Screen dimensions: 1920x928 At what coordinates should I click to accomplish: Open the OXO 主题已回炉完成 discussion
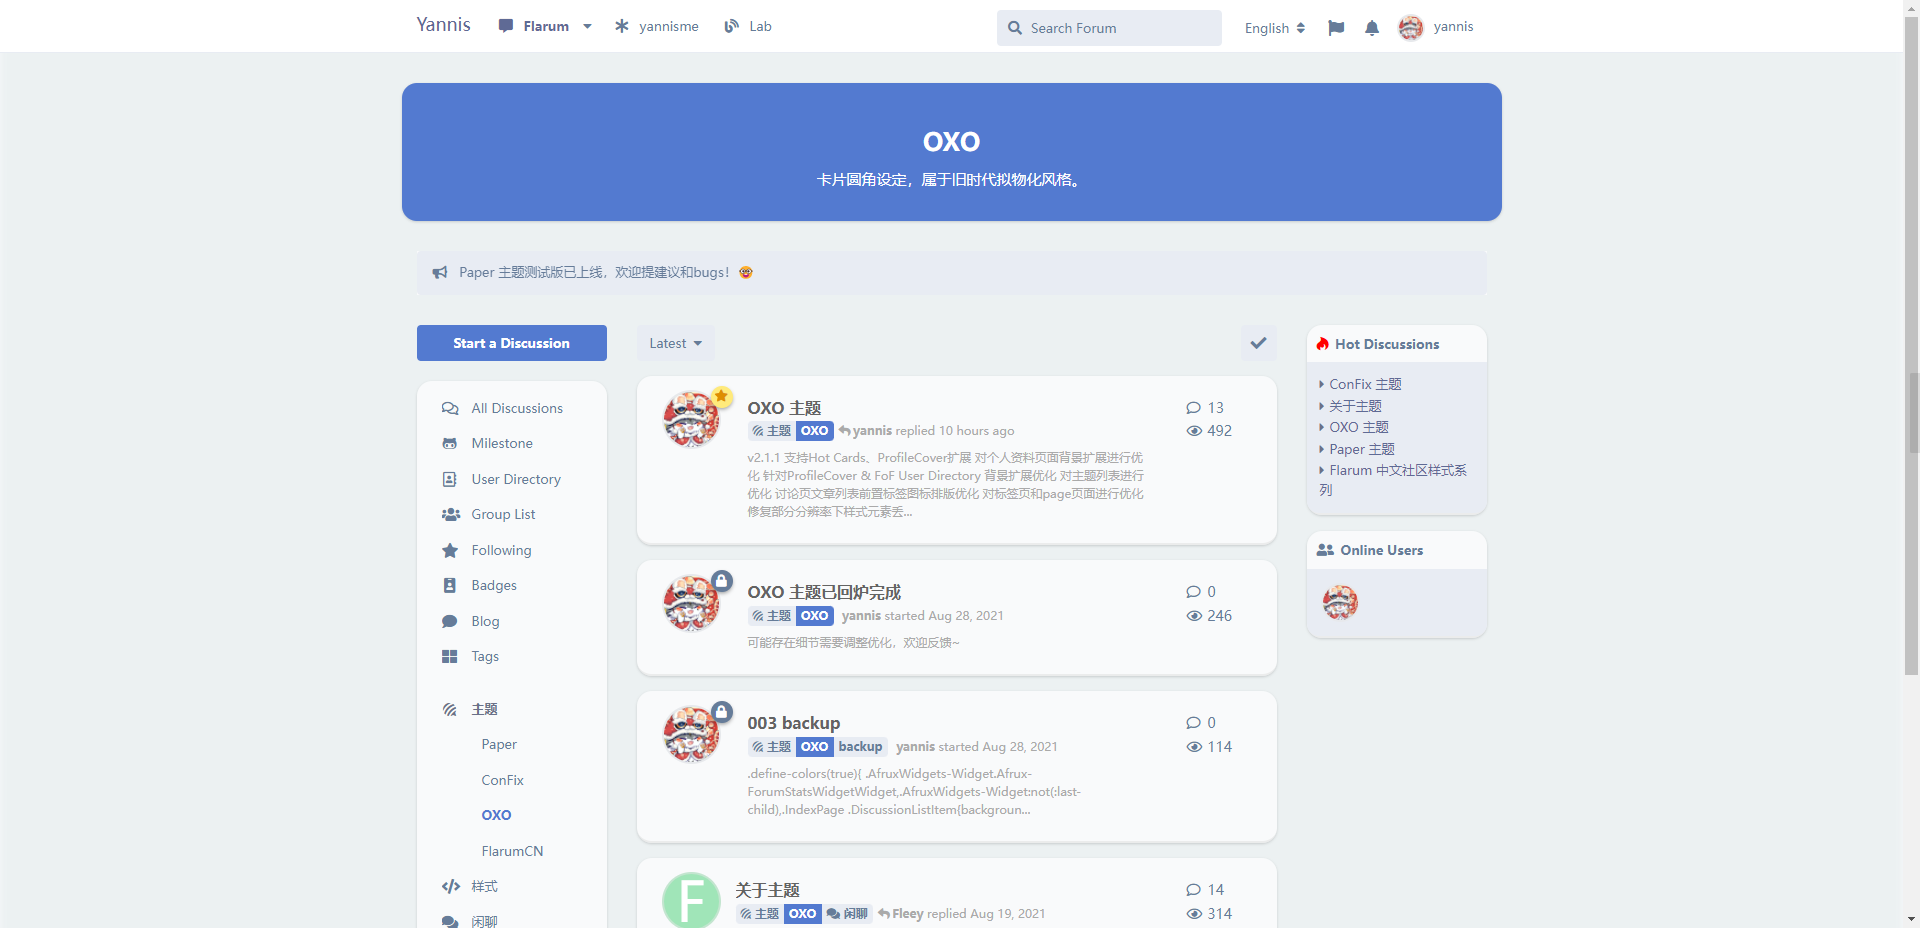click(x=824, y=592)
